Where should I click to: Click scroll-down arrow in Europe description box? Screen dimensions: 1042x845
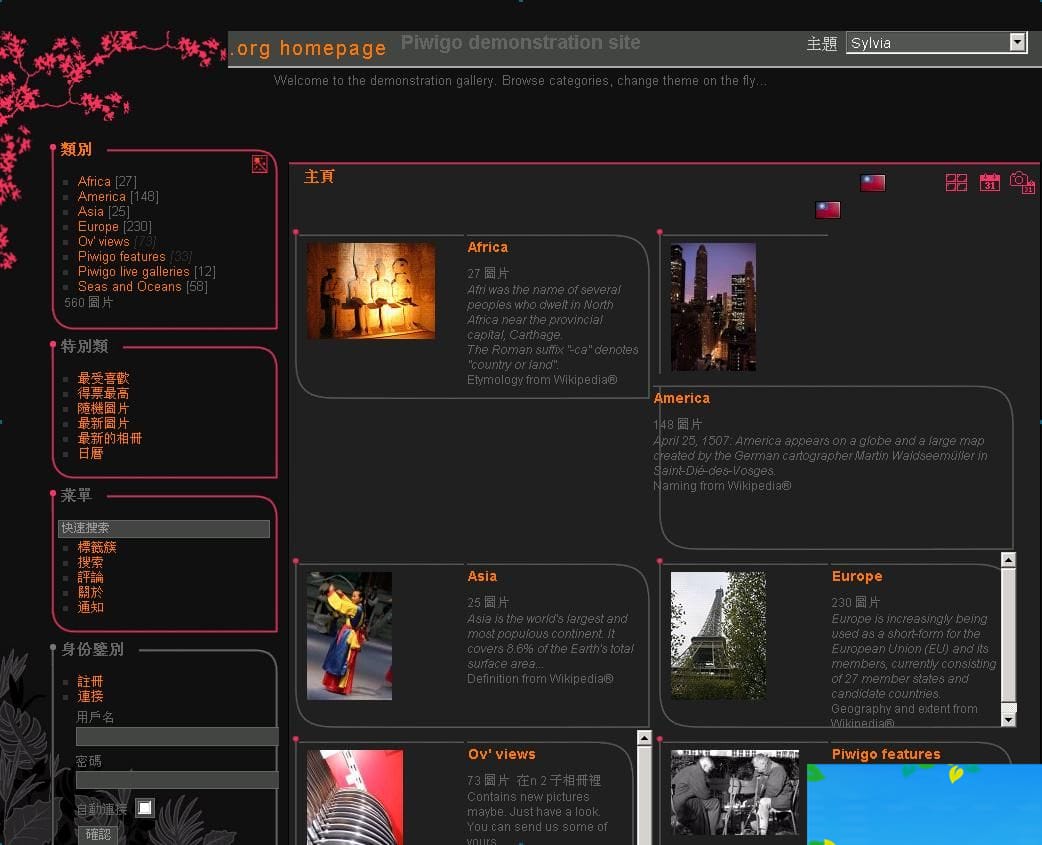click(1008, 718)
